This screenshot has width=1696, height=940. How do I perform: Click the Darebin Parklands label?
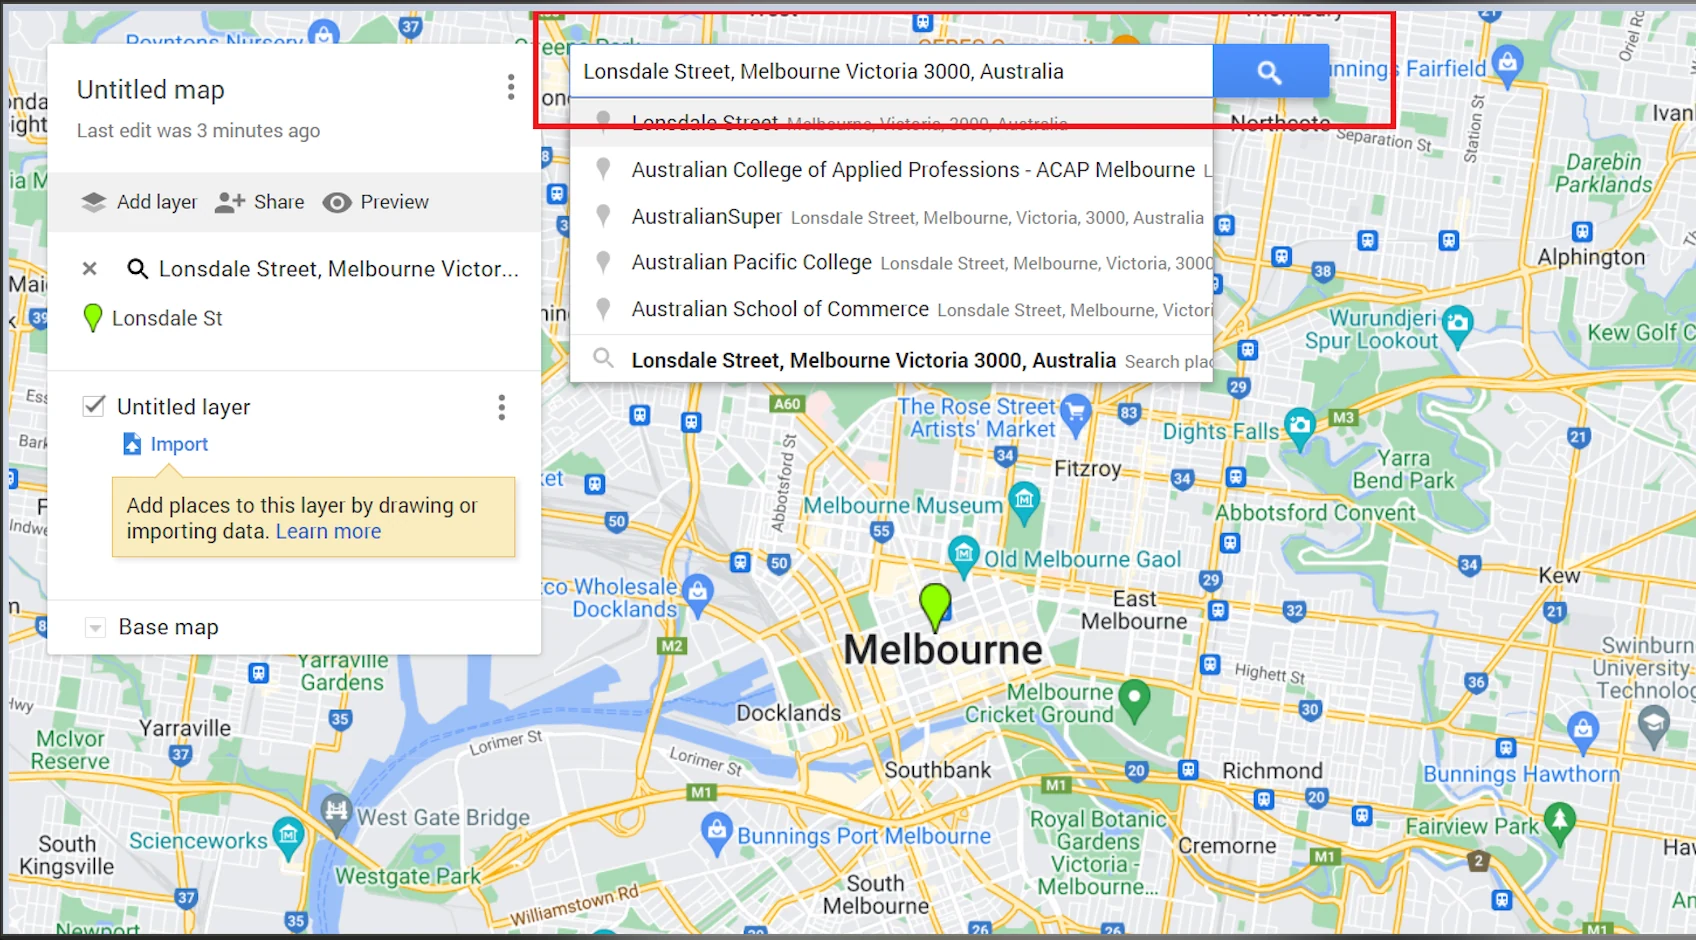tap(1604, 173)
